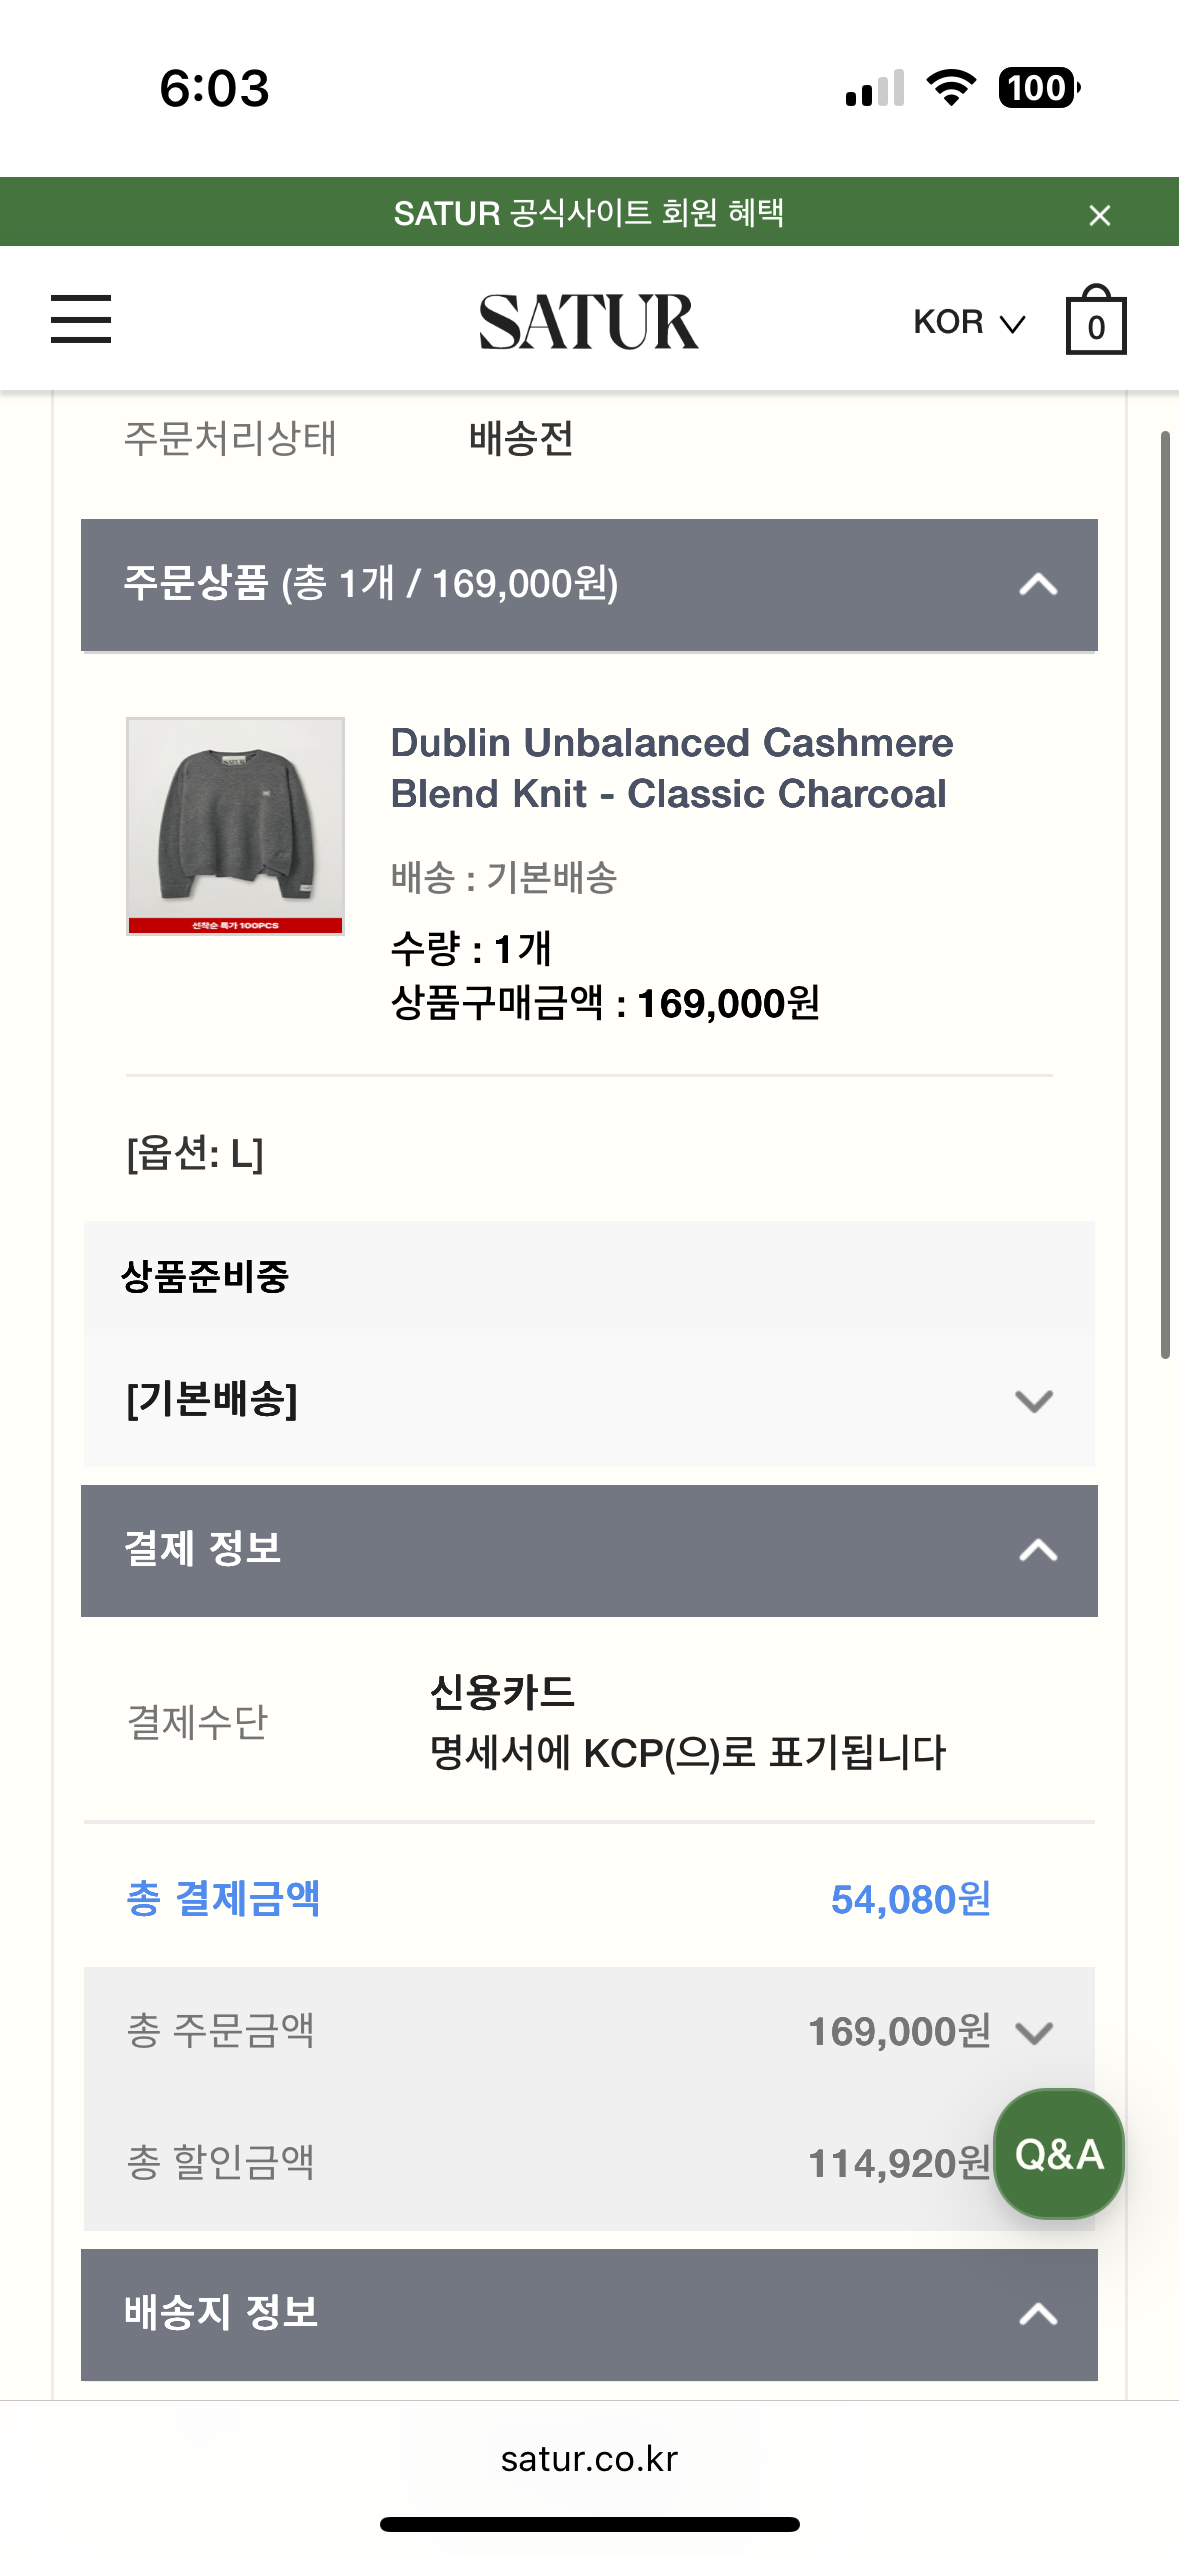
Task: Click the page scrollbar
Action: click(1164, 894)
